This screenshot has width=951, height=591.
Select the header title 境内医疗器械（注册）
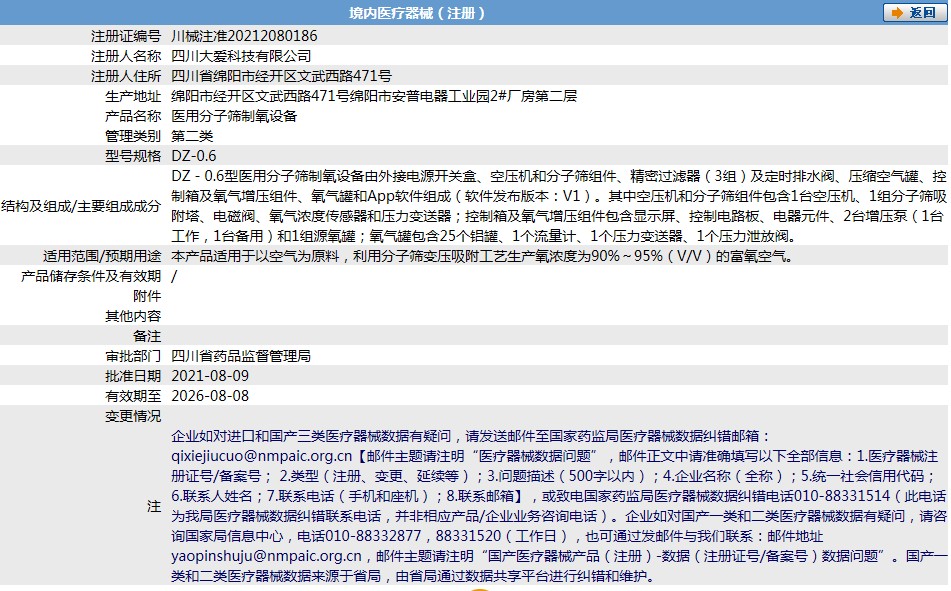(x=417, y=13)
